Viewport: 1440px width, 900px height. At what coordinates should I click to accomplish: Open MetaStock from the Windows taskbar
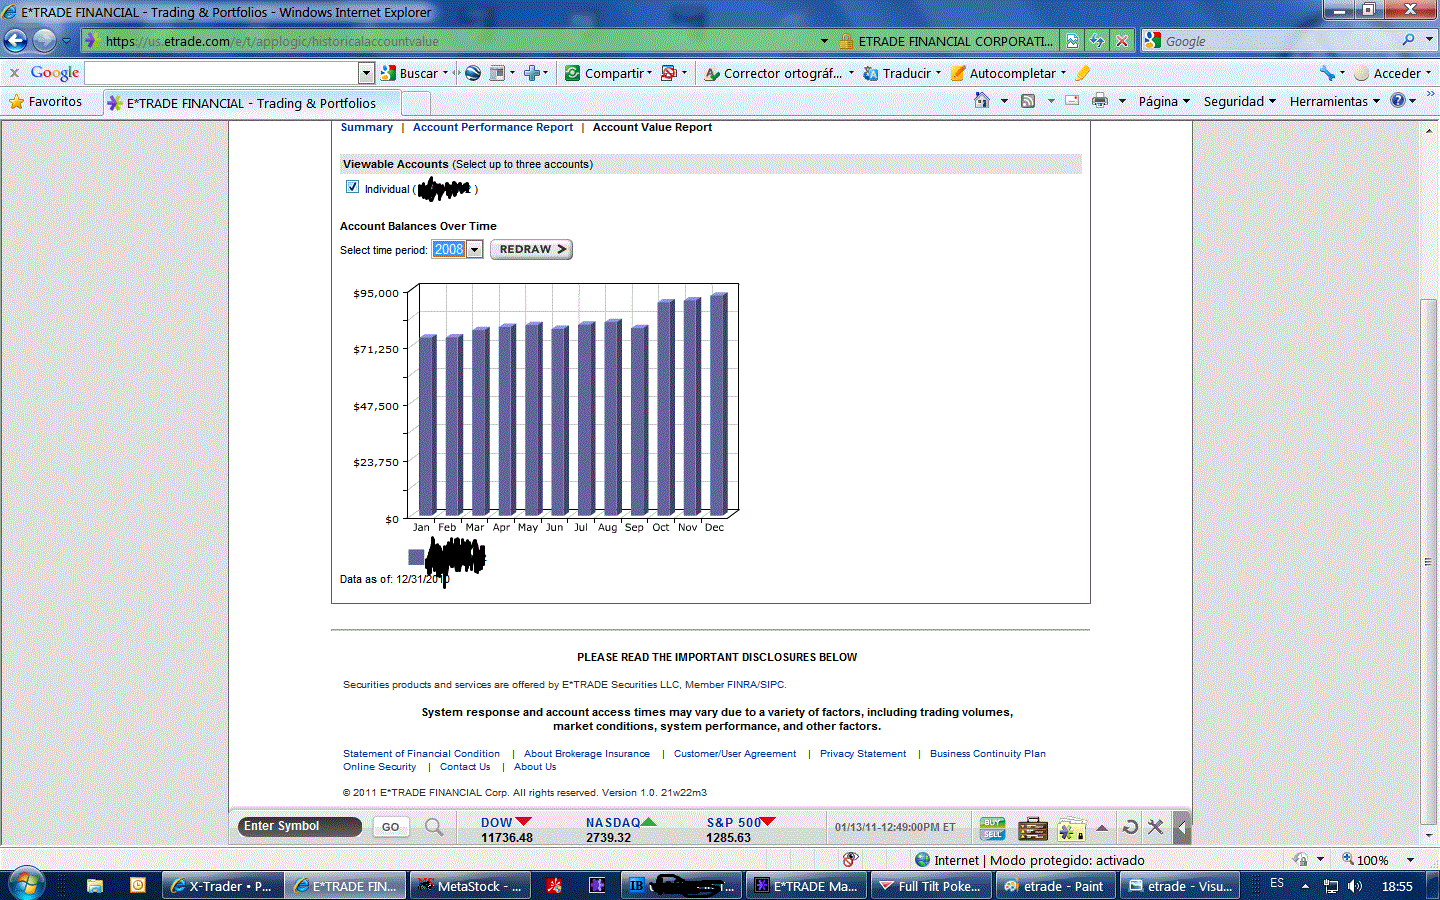470,886
